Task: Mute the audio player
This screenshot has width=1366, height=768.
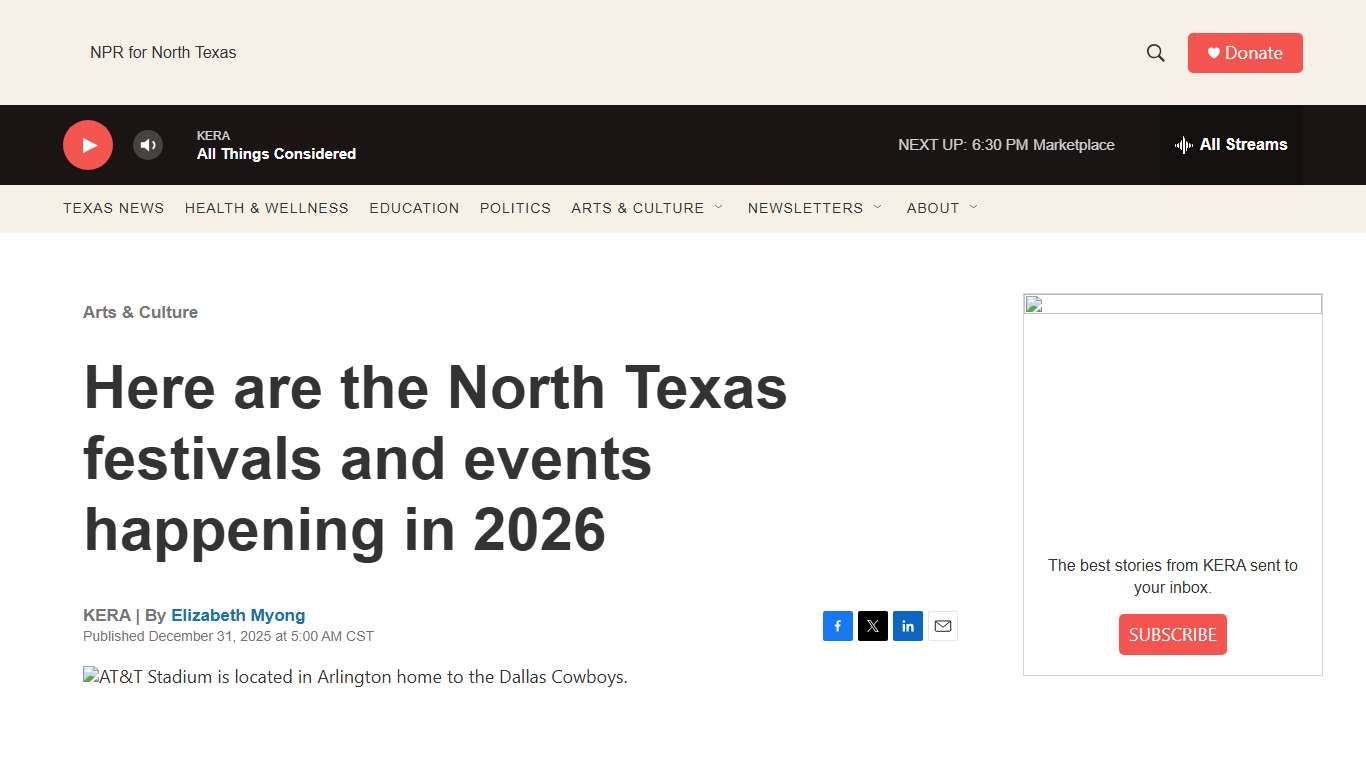Action: point(148,145)
